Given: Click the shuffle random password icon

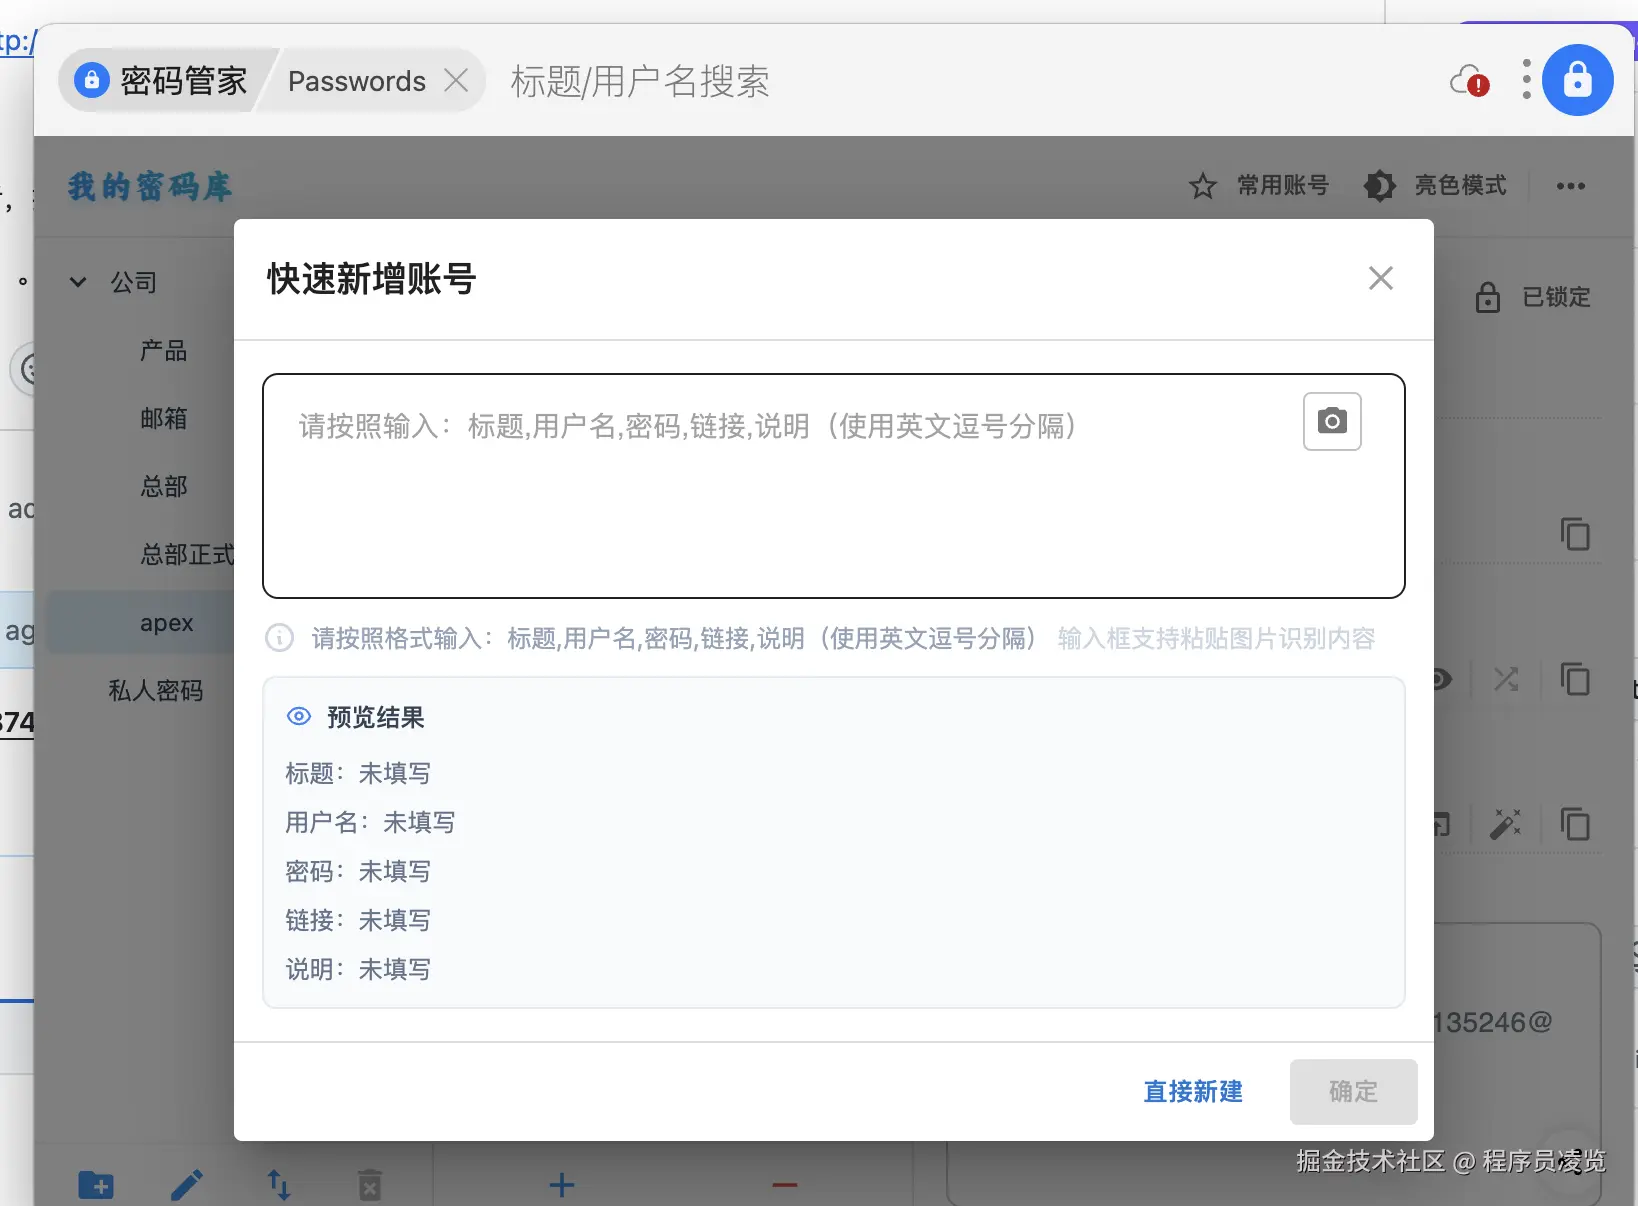Looking at the screenshot, I should (x=1507, y=679).
